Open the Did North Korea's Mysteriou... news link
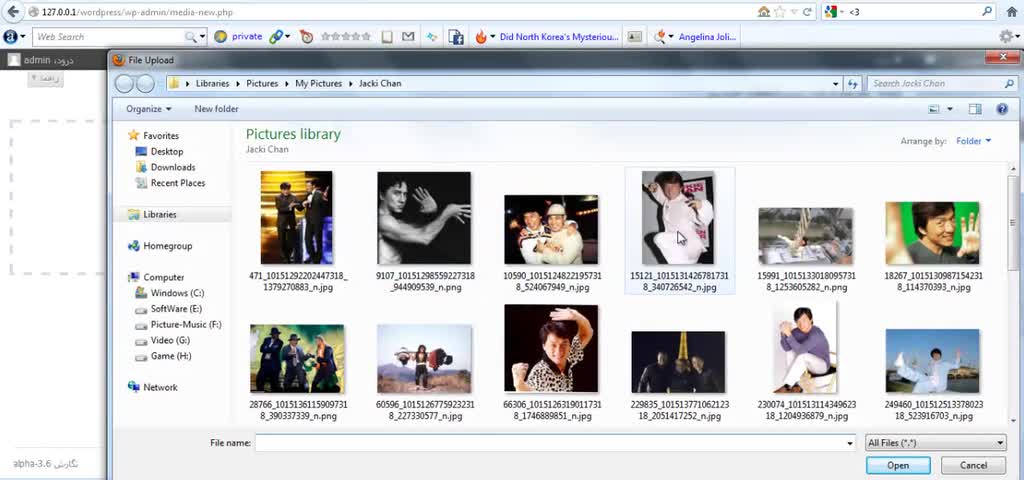The width and height of the screenshot is (1024, 480). (559, 37)
